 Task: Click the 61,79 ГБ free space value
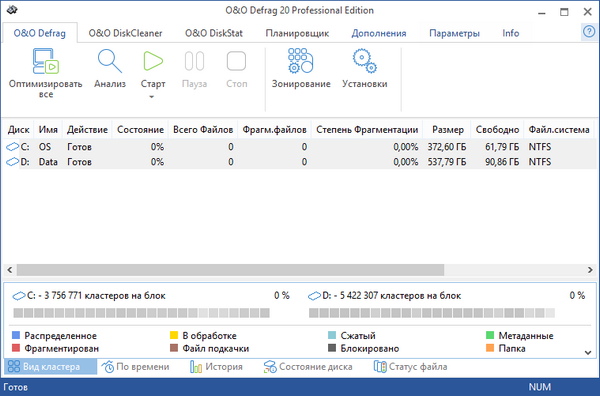(502, 147)
